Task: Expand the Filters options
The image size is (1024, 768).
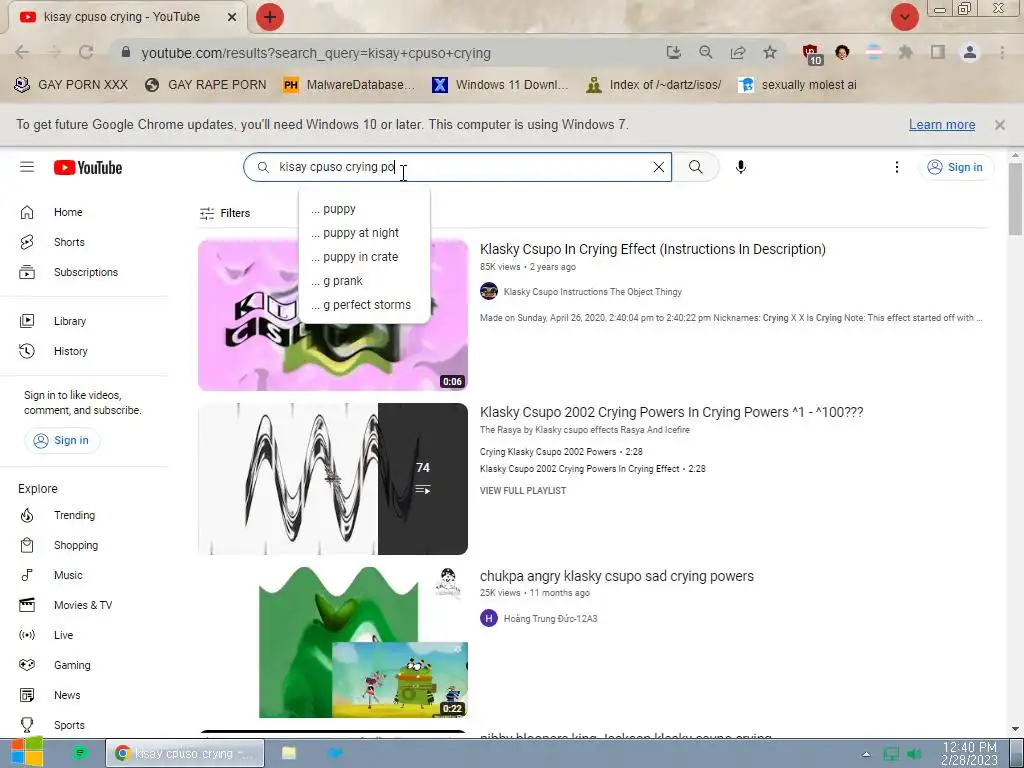Action: pyautogui.click(x=225, y=213)
